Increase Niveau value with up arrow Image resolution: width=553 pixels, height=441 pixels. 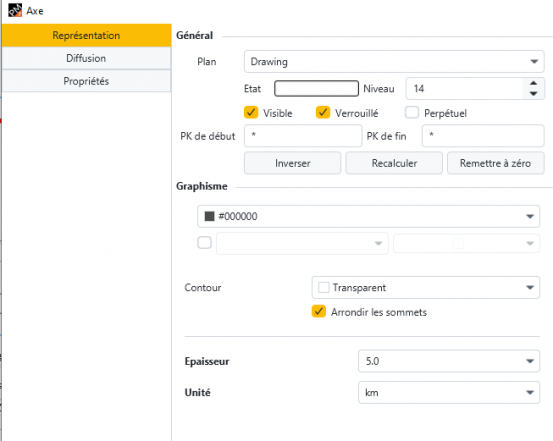pyautogui.click(x=533, y=83)
